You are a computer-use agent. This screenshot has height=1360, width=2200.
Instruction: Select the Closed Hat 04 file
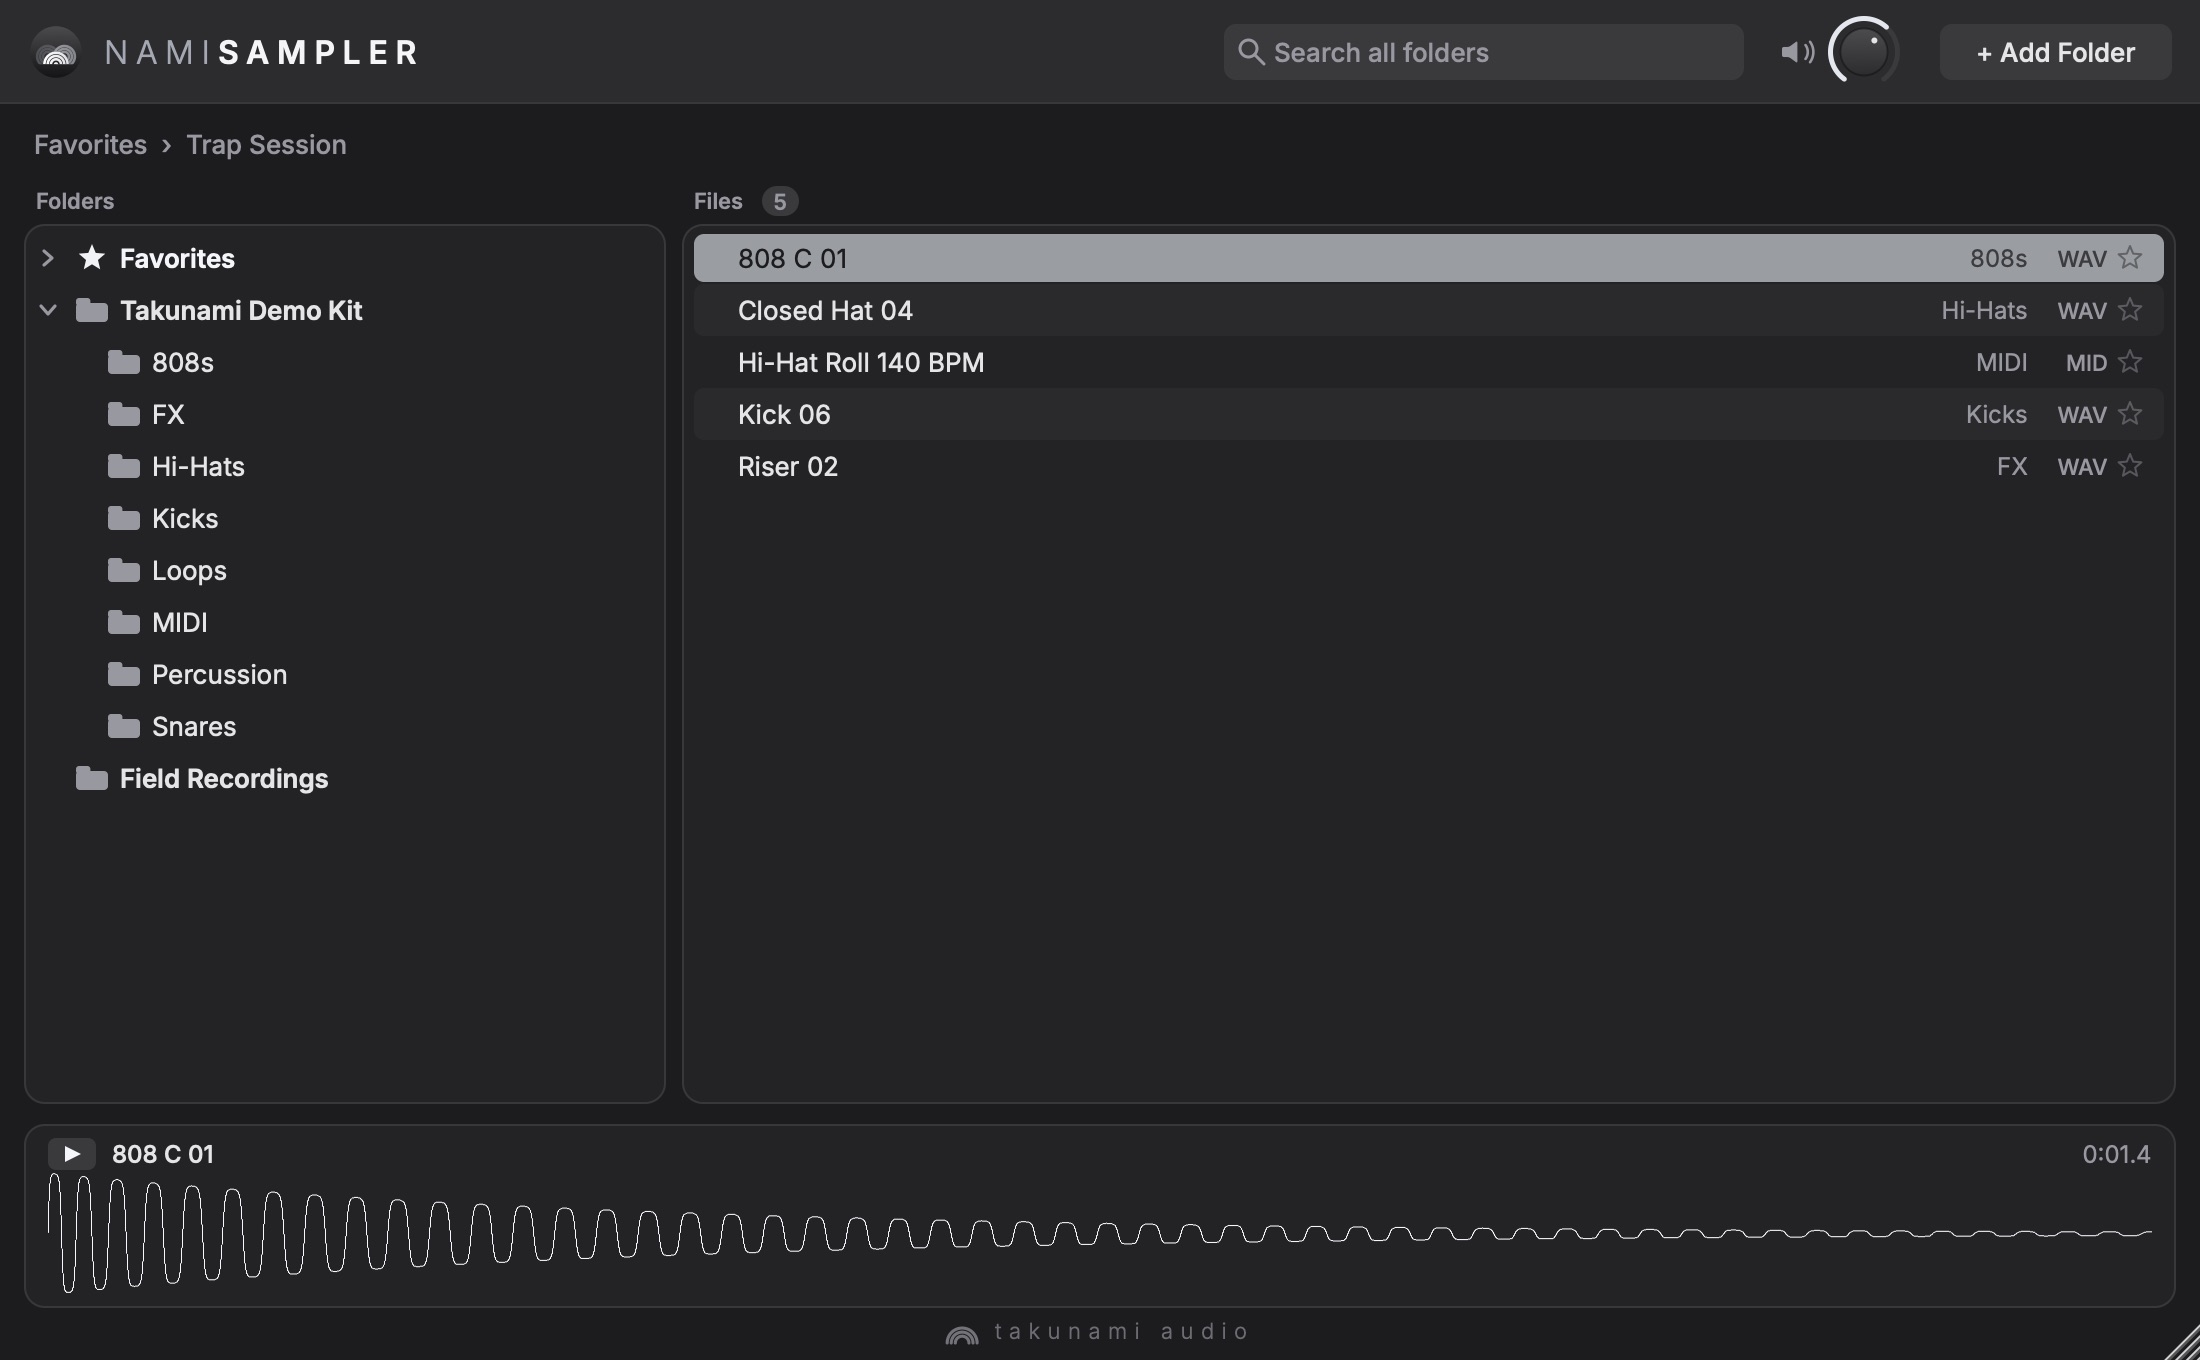point(1428,310)
